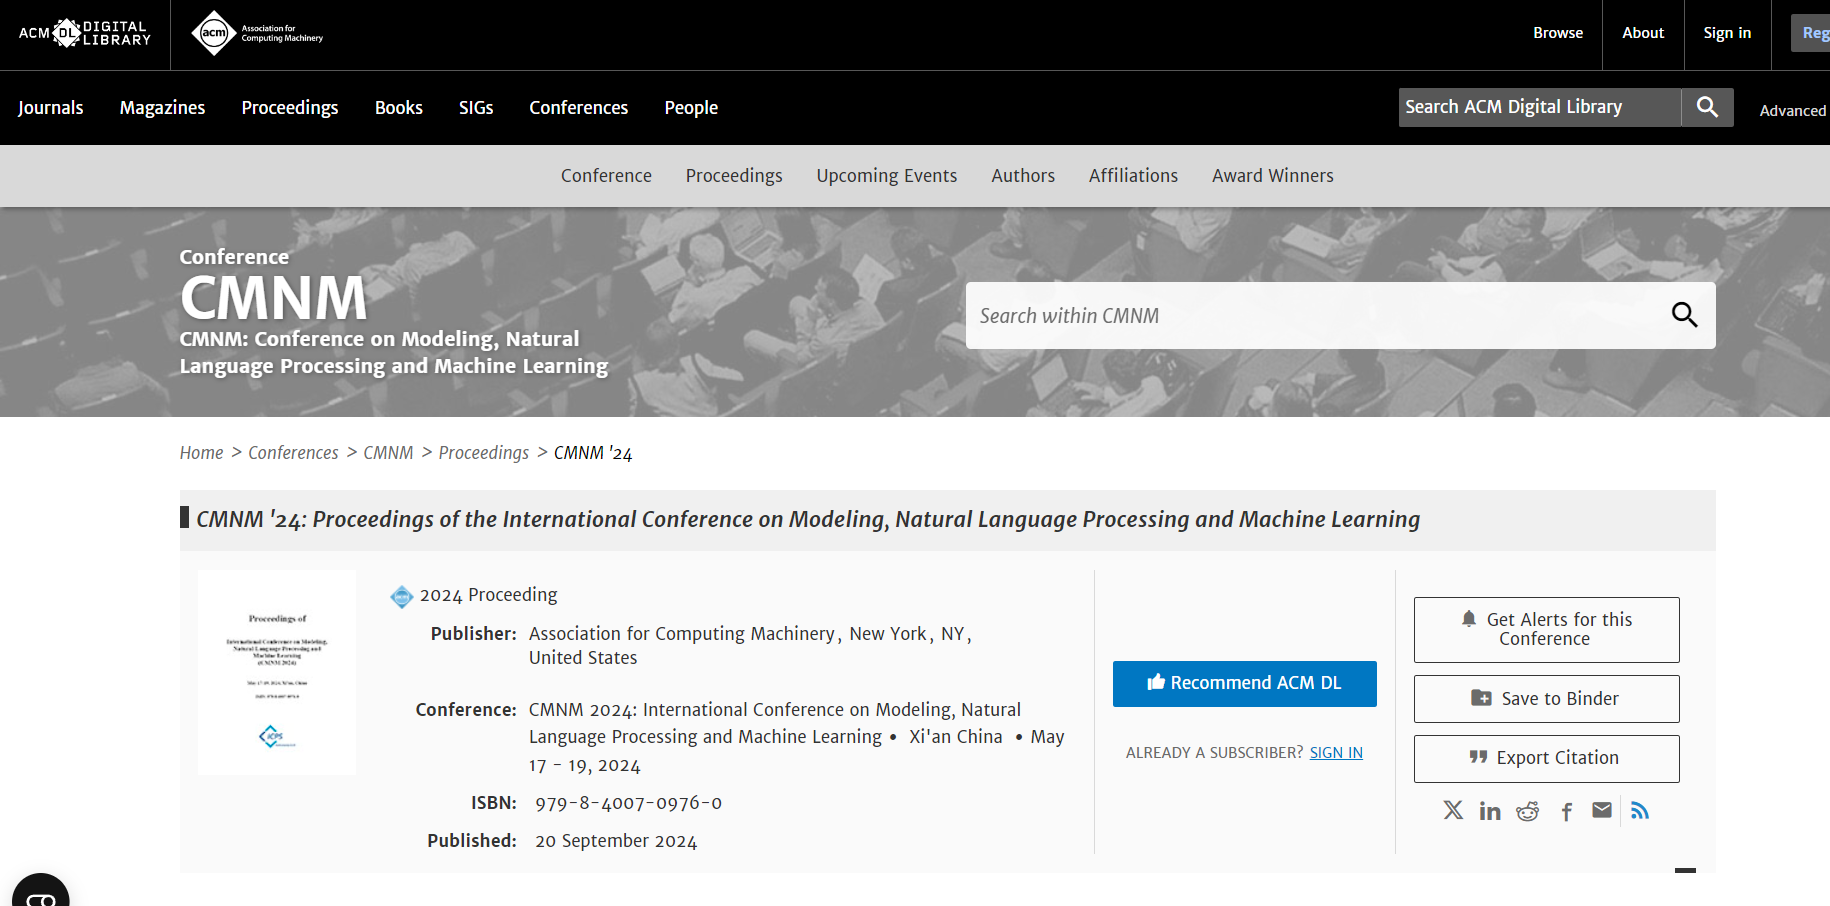Open the proceedings cover thumbnail
The width and height of the screenshot is (1830, 906).
coord(277,672)
